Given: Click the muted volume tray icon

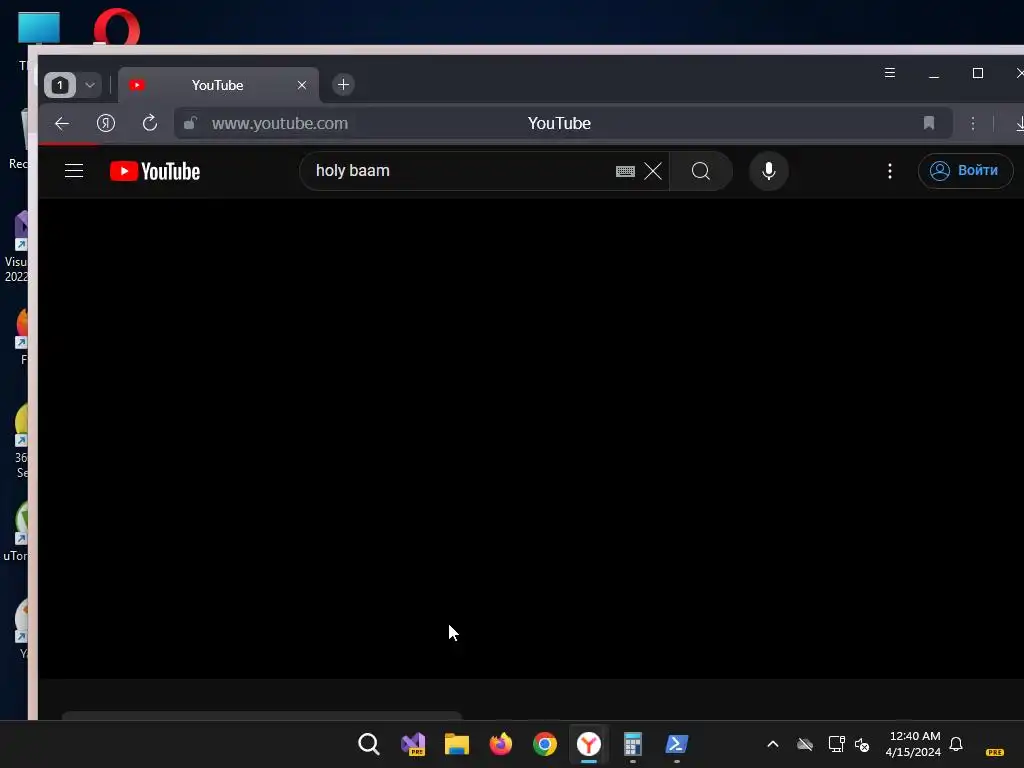Looking at the screenshot, I should click(x=862, y=744).
